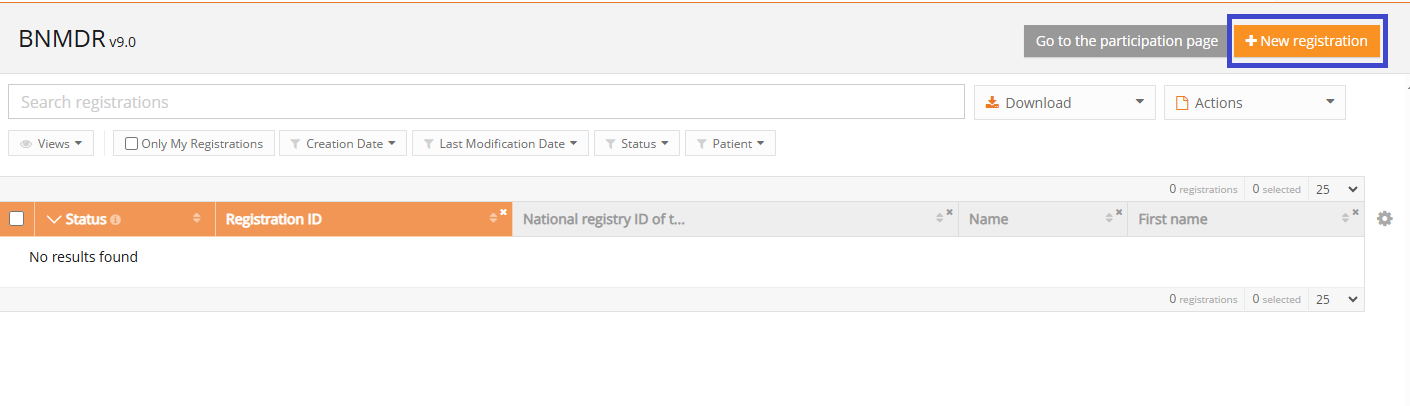The image size is (1410, 406).
Task: Sort the Name column using its arrows
Action: click(x=1109, y=219)
